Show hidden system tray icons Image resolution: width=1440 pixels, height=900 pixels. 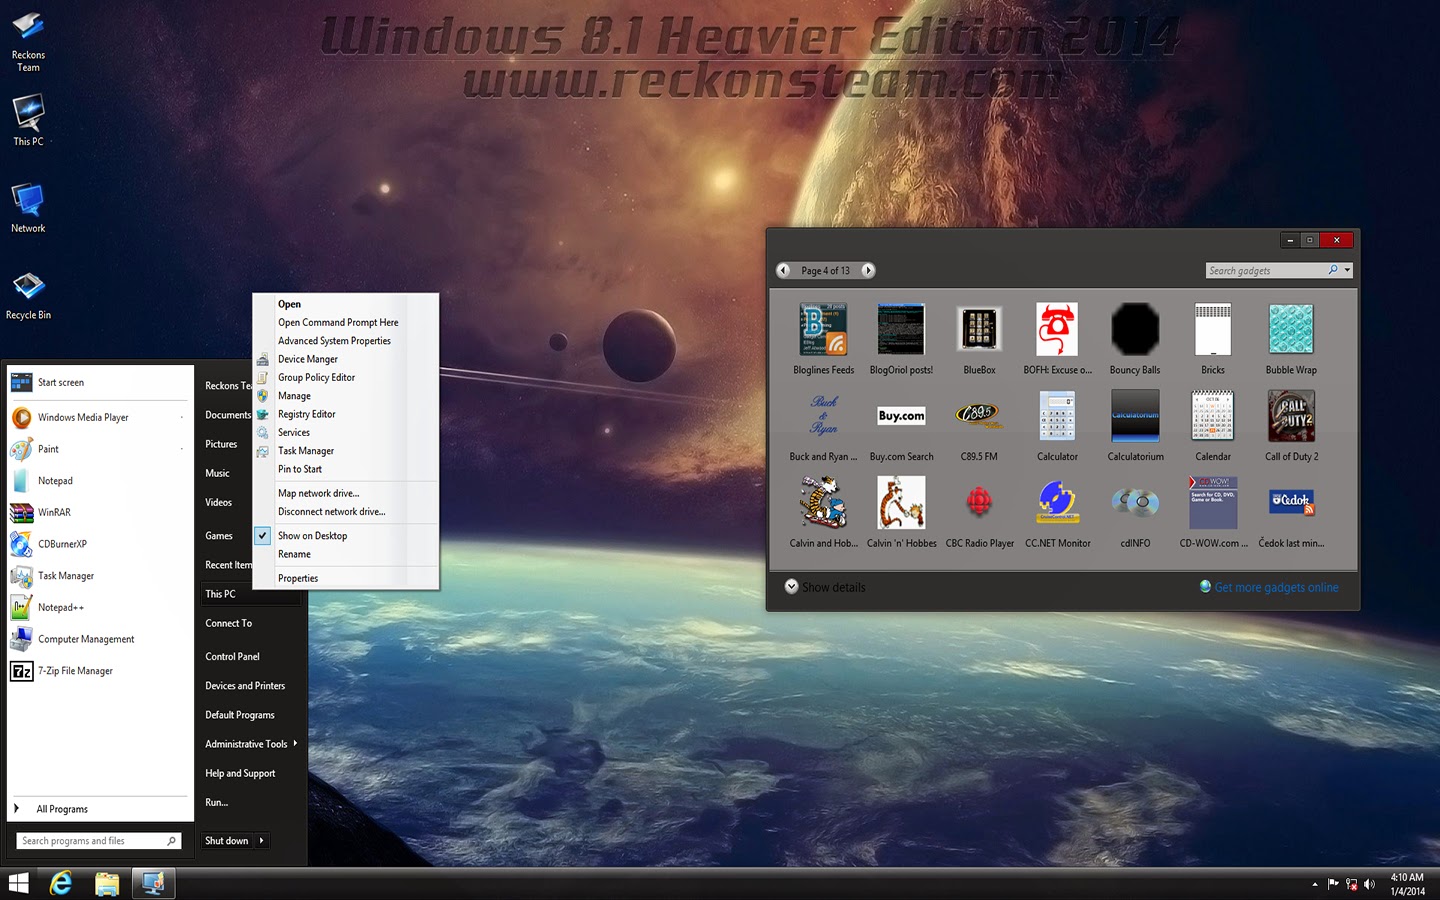coord(1314,884)
